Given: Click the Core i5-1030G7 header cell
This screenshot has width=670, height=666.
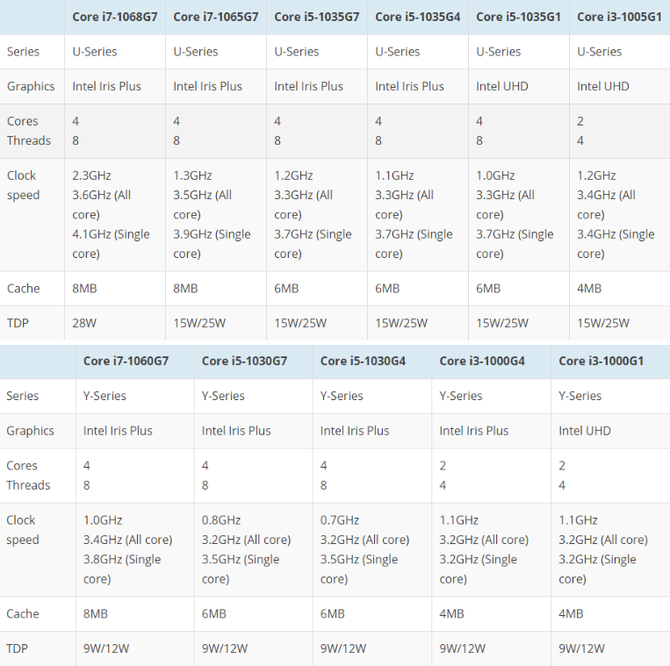Looking at the screenshot, I should coord(253,361).
